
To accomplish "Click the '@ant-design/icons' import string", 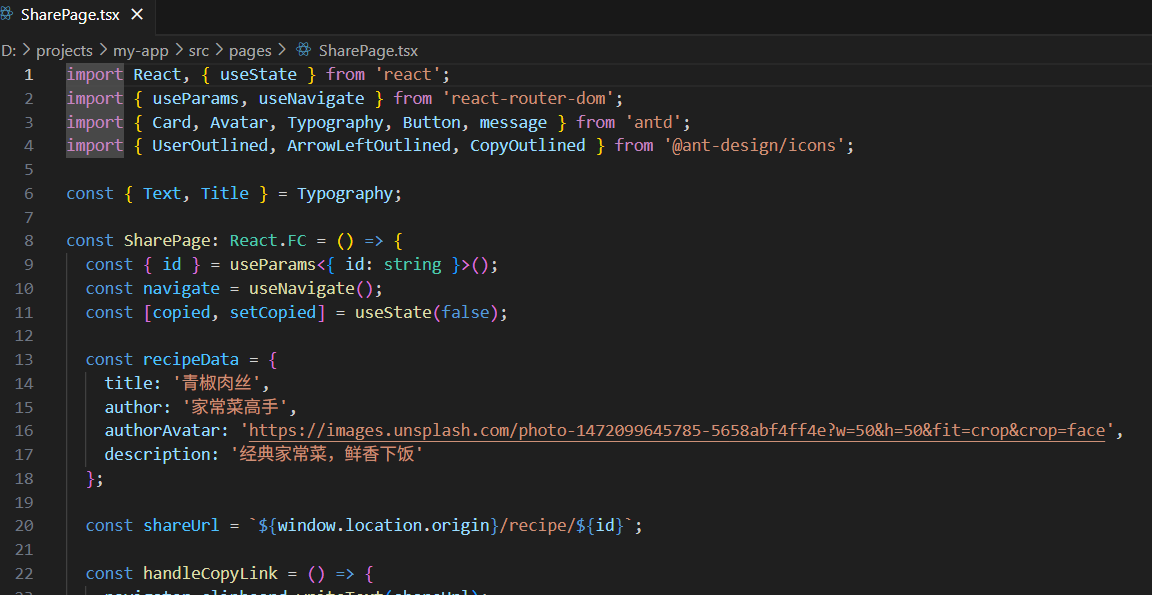I will pyautogui.click(x=754, y=145).
